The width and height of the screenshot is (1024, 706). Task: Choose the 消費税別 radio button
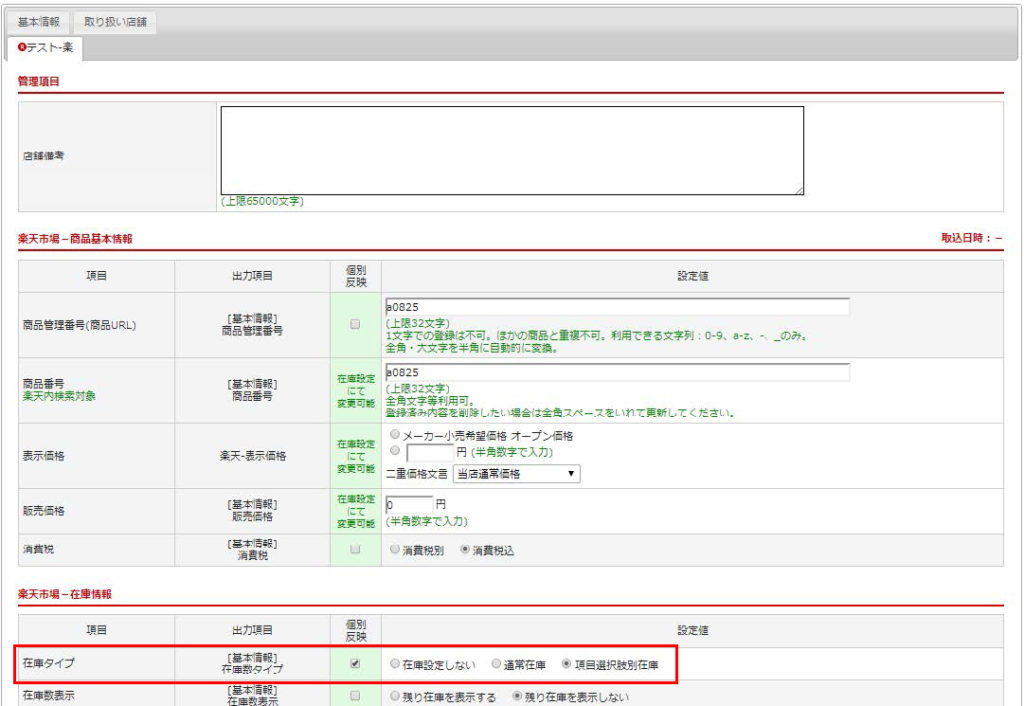tap(395, 550)
